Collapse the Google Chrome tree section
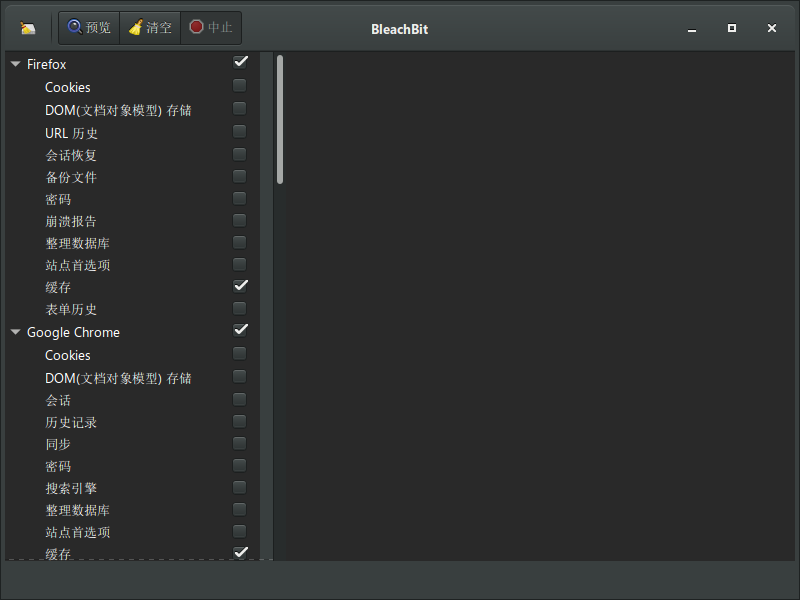This screenshot has height=600, width=800. pos(15,333)
